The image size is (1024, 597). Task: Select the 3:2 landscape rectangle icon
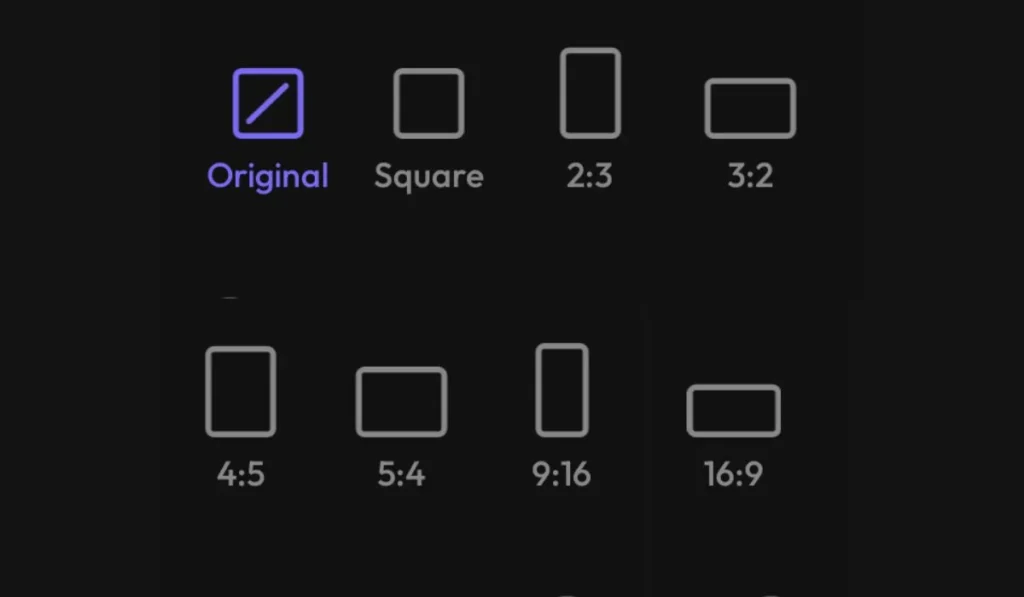pyautogui.click(x=750, y=108)
